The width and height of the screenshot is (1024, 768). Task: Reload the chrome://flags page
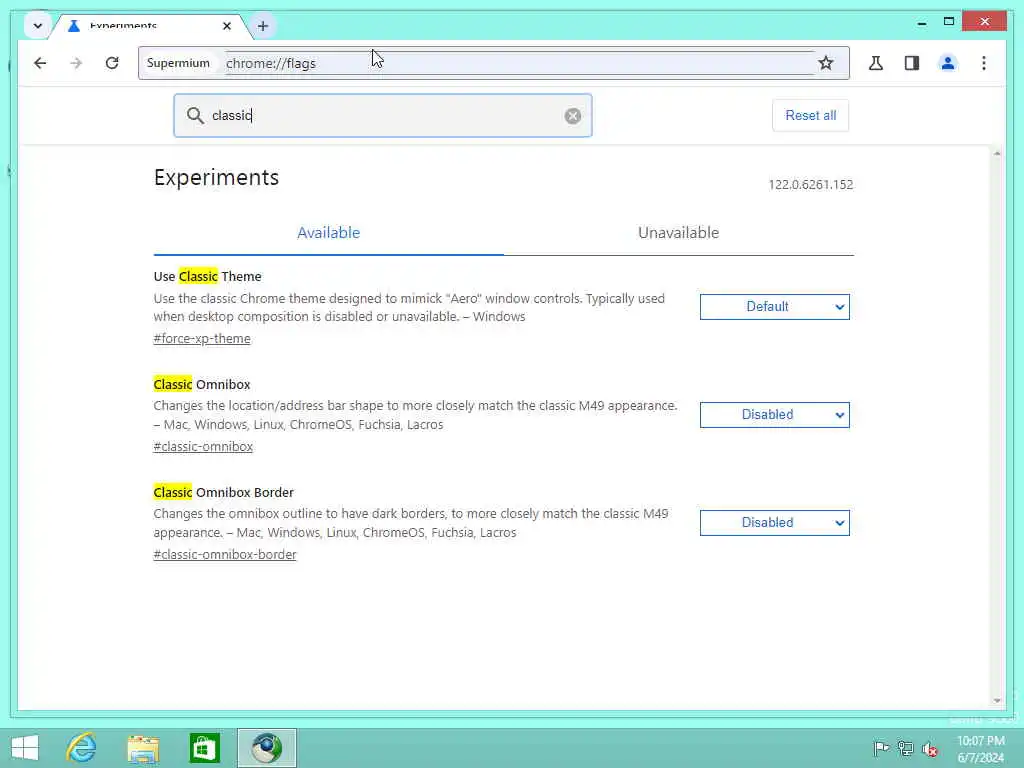[x=112, y=63]
